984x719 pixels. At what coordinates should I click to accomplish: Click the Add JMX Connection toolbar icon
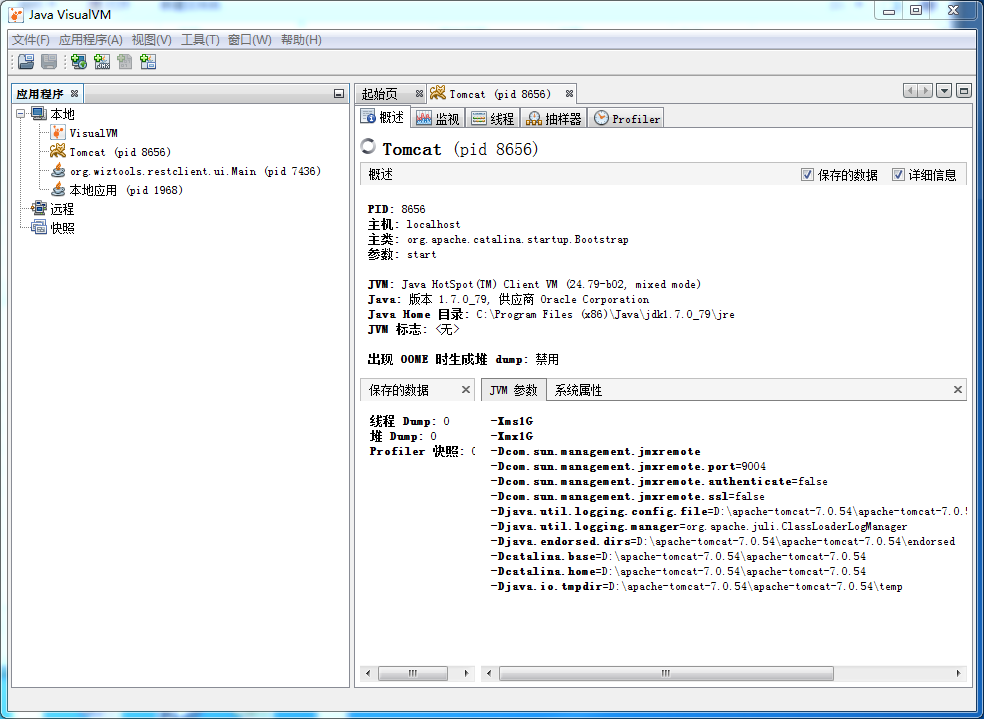pyautogui.click(x=102, y=61)
